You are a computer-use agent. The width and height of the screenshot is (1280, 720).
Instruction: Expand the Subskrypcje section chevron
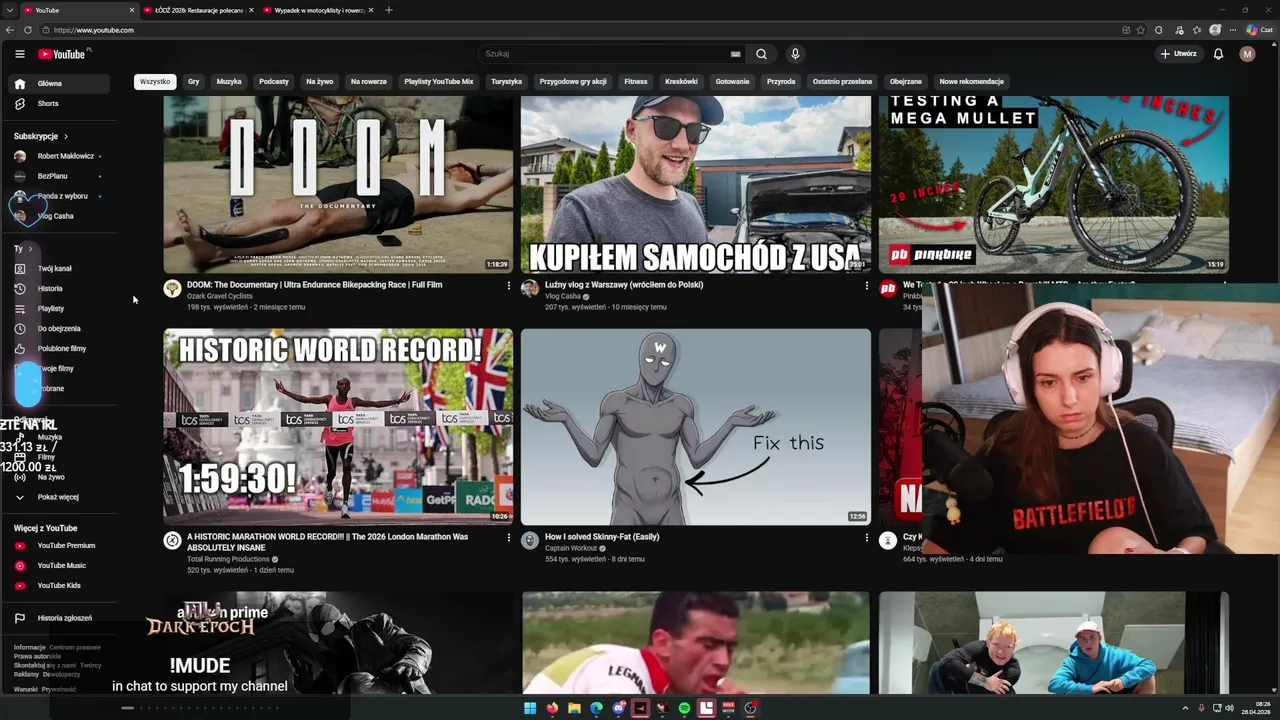pos(66,136)
